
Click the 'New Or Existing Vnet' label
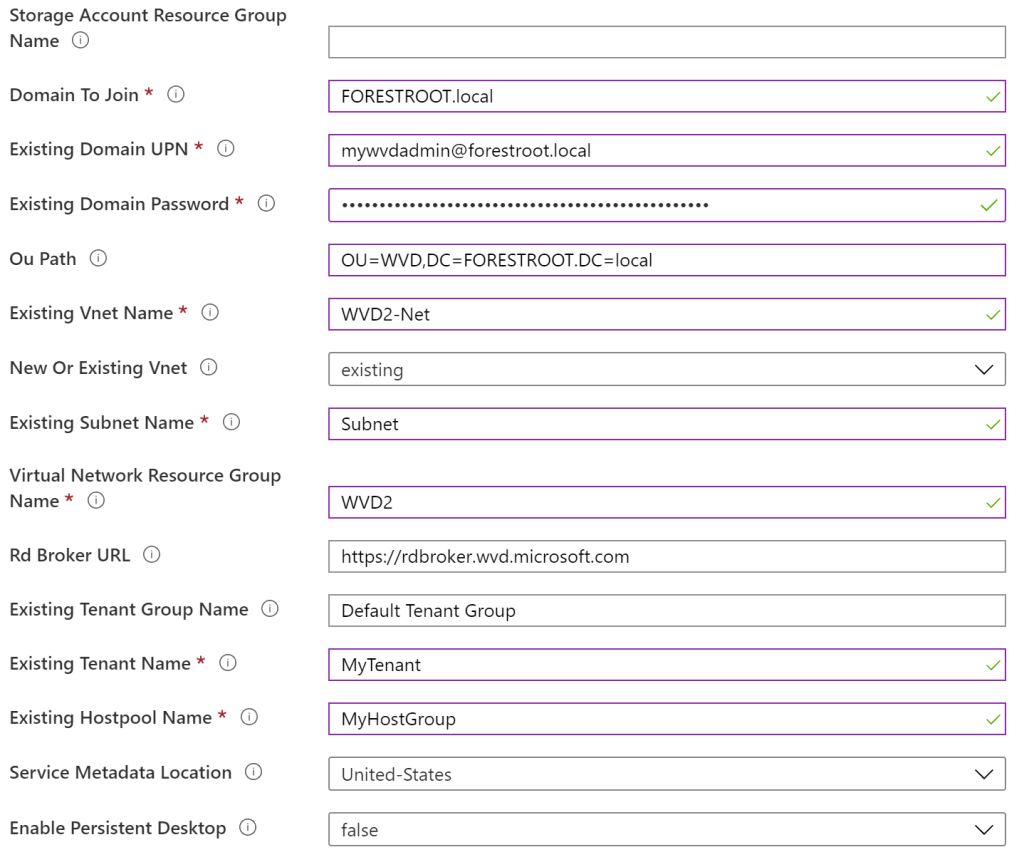click(99, 368)
